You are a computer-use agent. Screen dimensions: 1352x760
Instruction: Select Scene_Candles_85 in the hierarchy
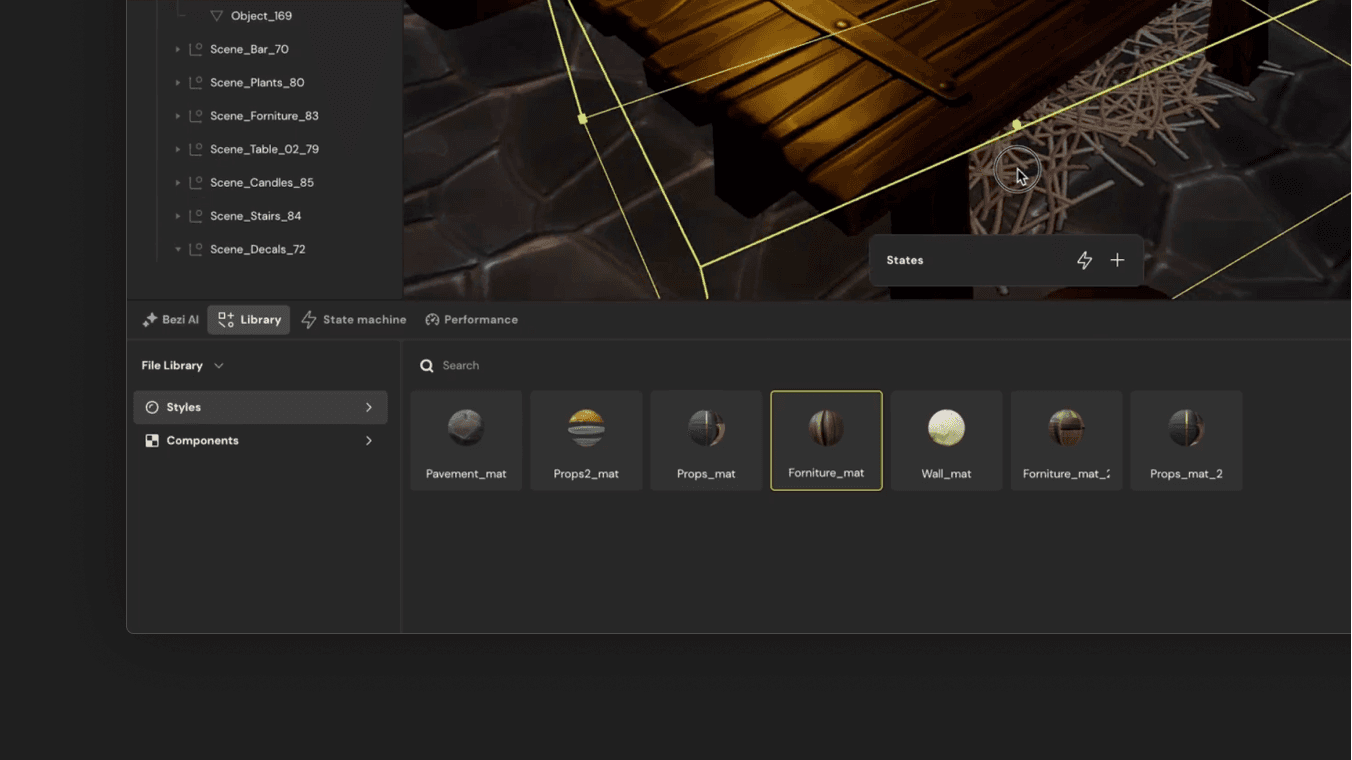tap(262, 182)
